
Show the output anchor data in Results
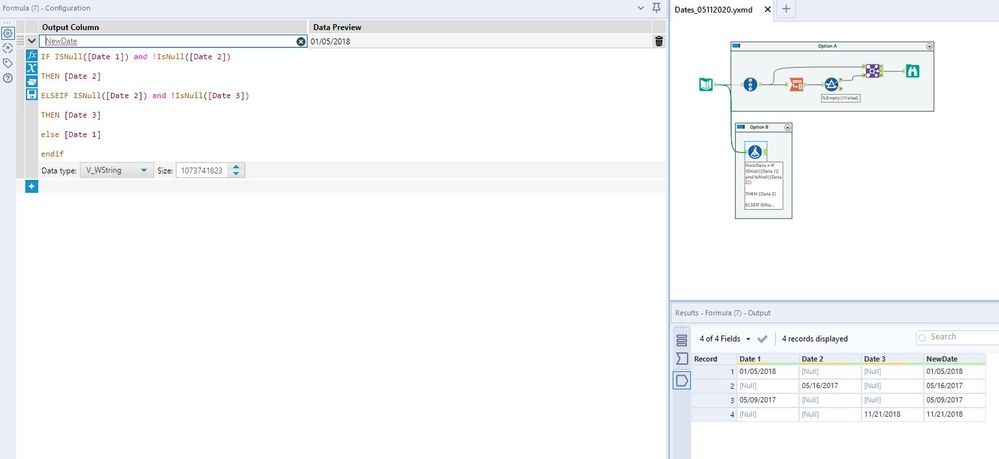point(682,381)
